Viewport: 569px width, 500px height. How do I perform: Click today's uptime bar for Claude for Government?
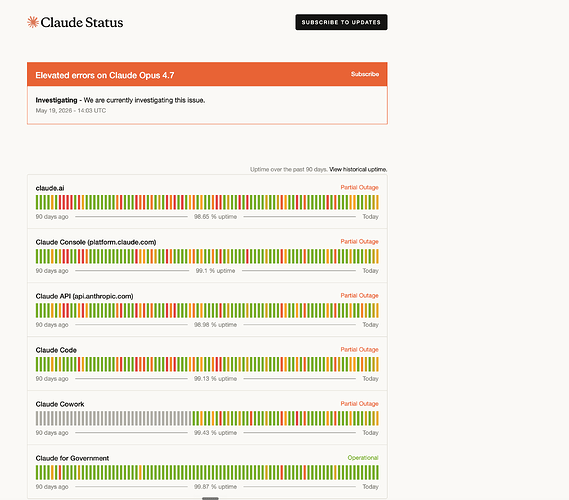[x=377, y=473]
